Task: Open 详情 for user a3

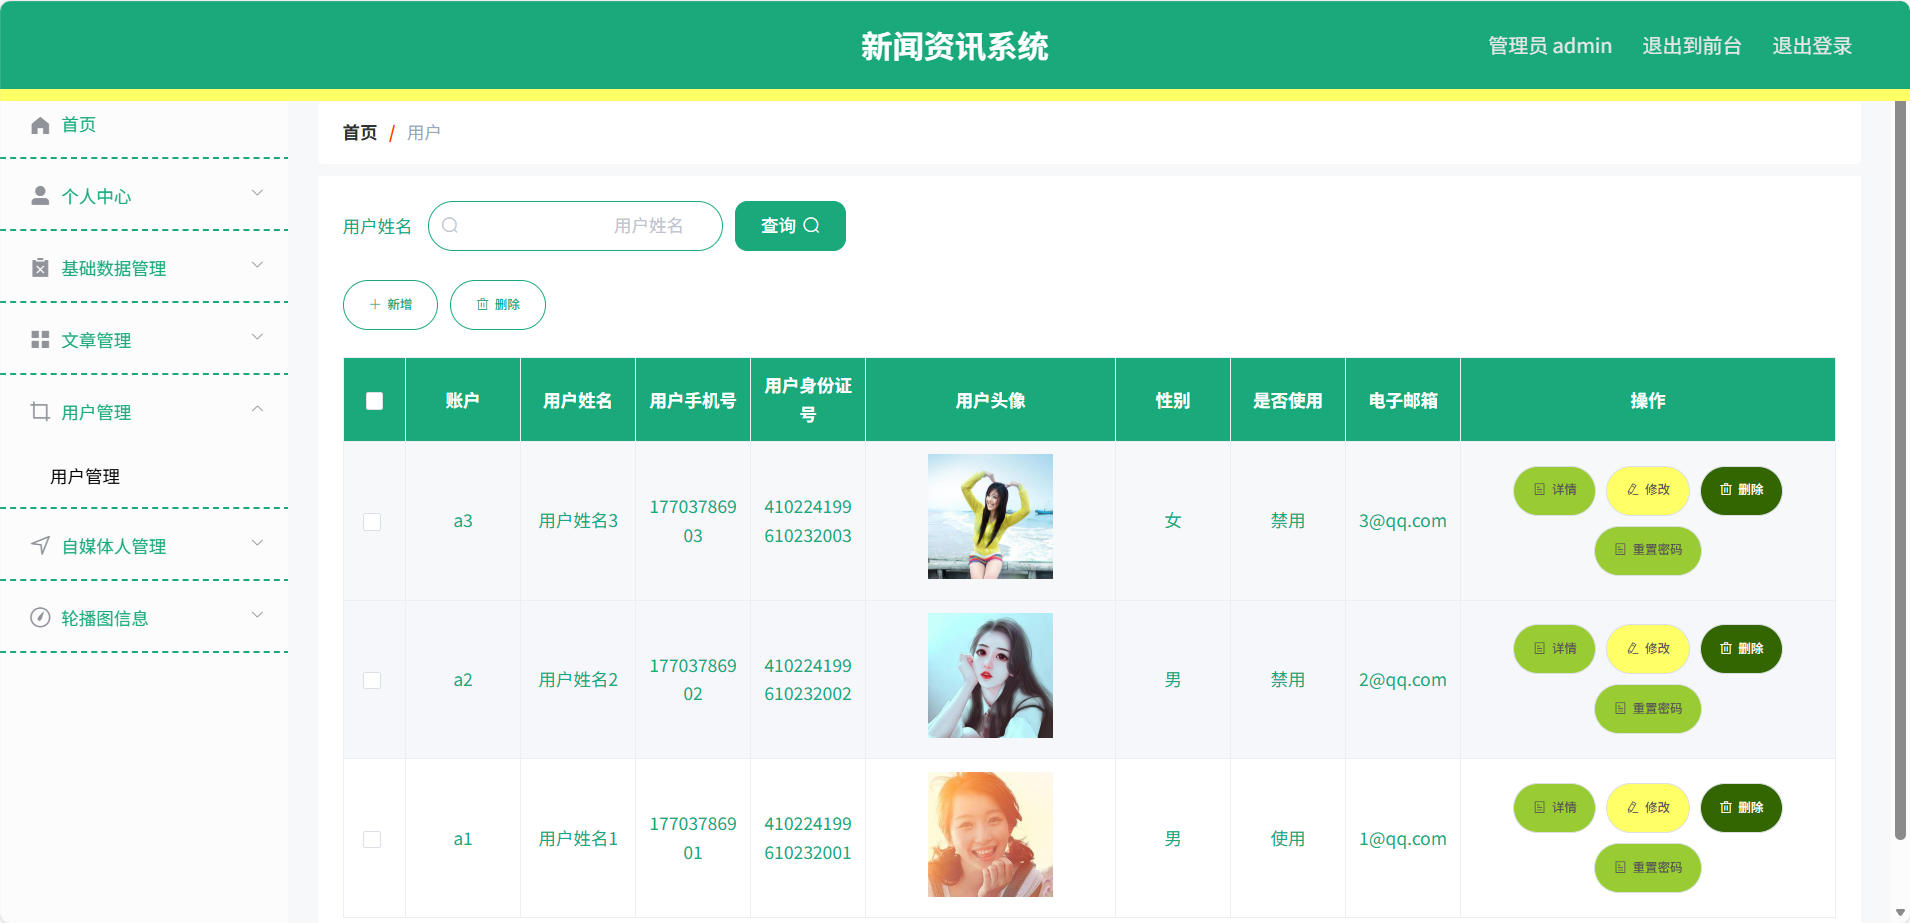Action: tap(1554, 490)
